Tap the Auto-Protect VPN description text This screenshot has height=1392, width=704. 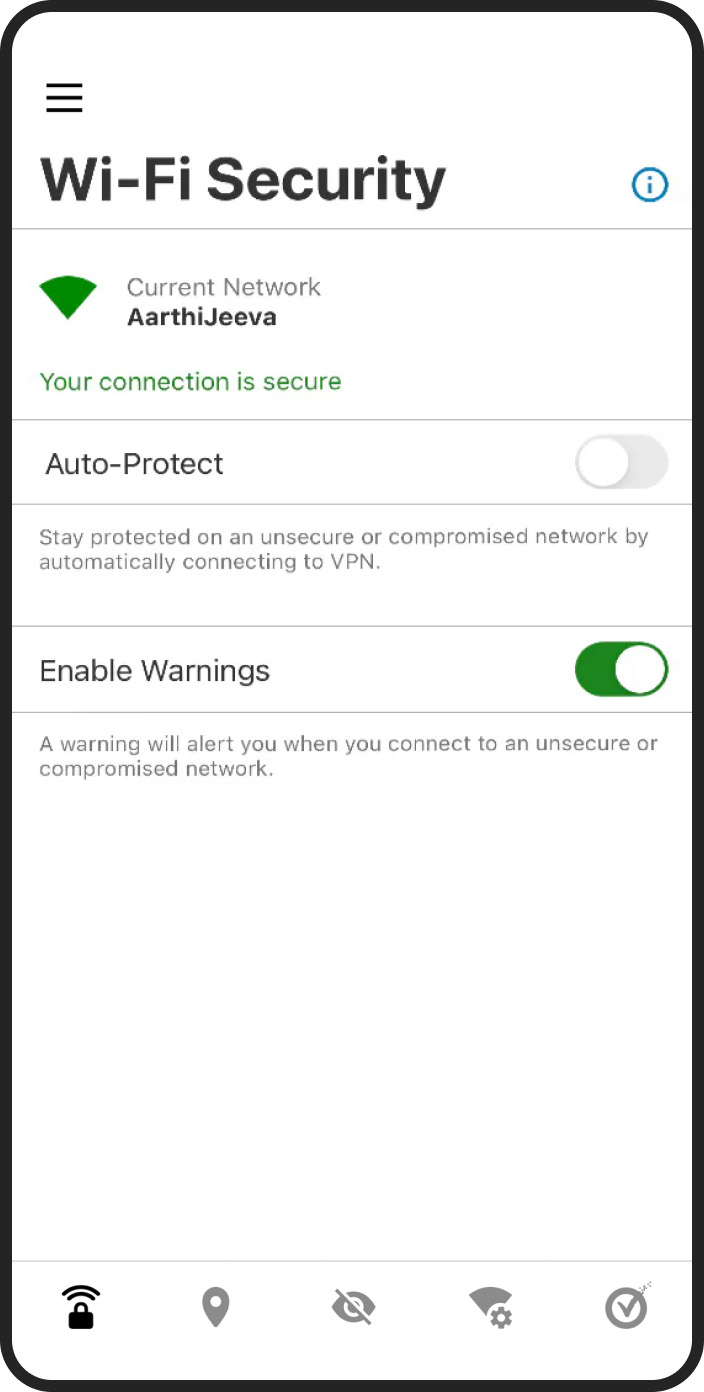pyautogui.click(x=344, y=549)
